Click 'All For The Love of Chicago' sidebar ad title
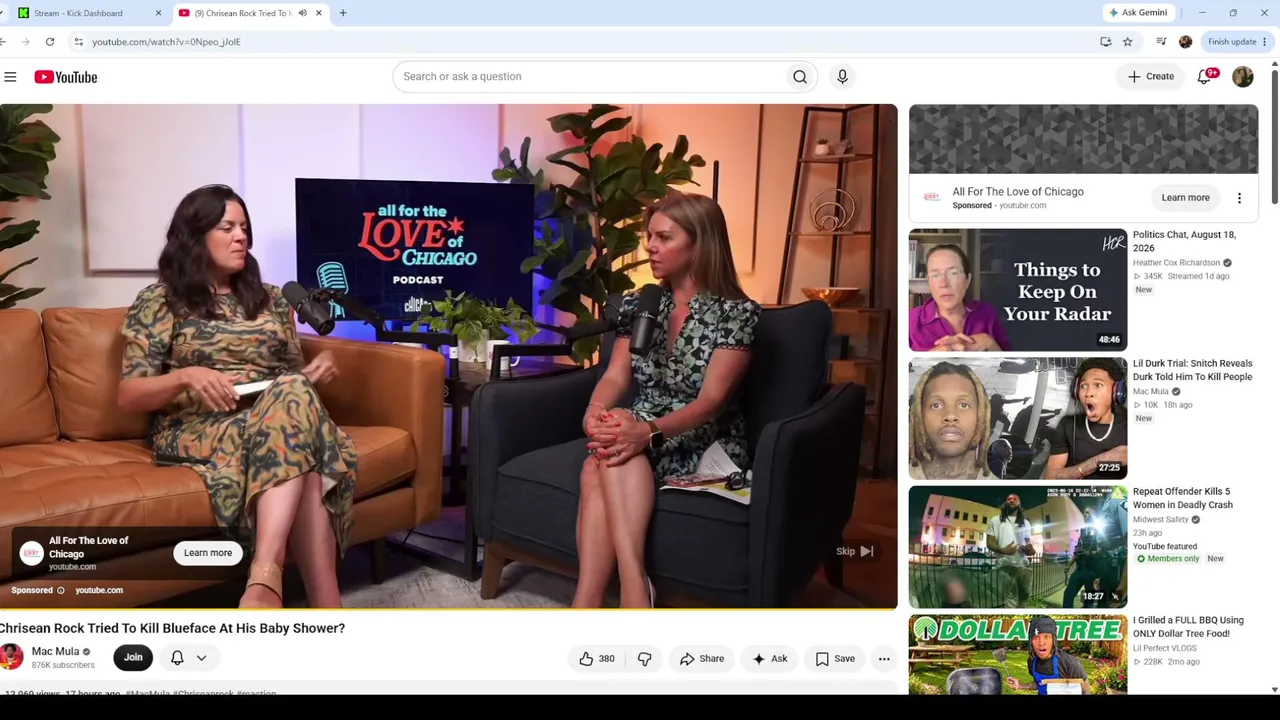The image size is (1280, 720). 1018,192
